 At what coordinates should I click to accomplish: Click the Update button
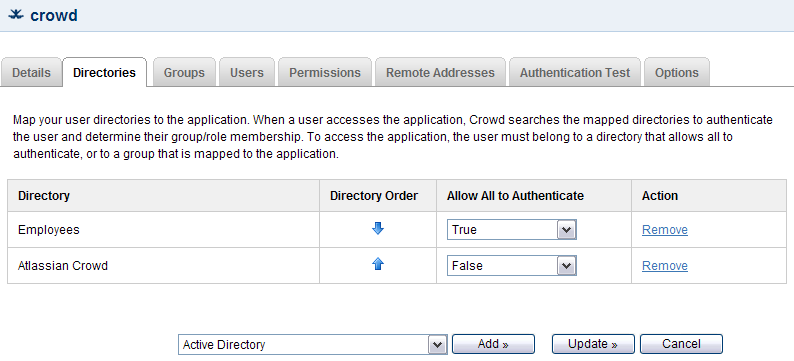(x=593, y=344)
